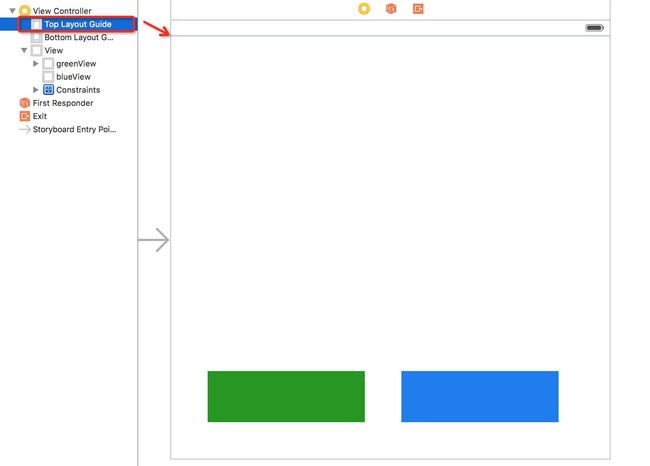
Task: Click the Top Layout Guide row icon
Action: coord(36,24)
